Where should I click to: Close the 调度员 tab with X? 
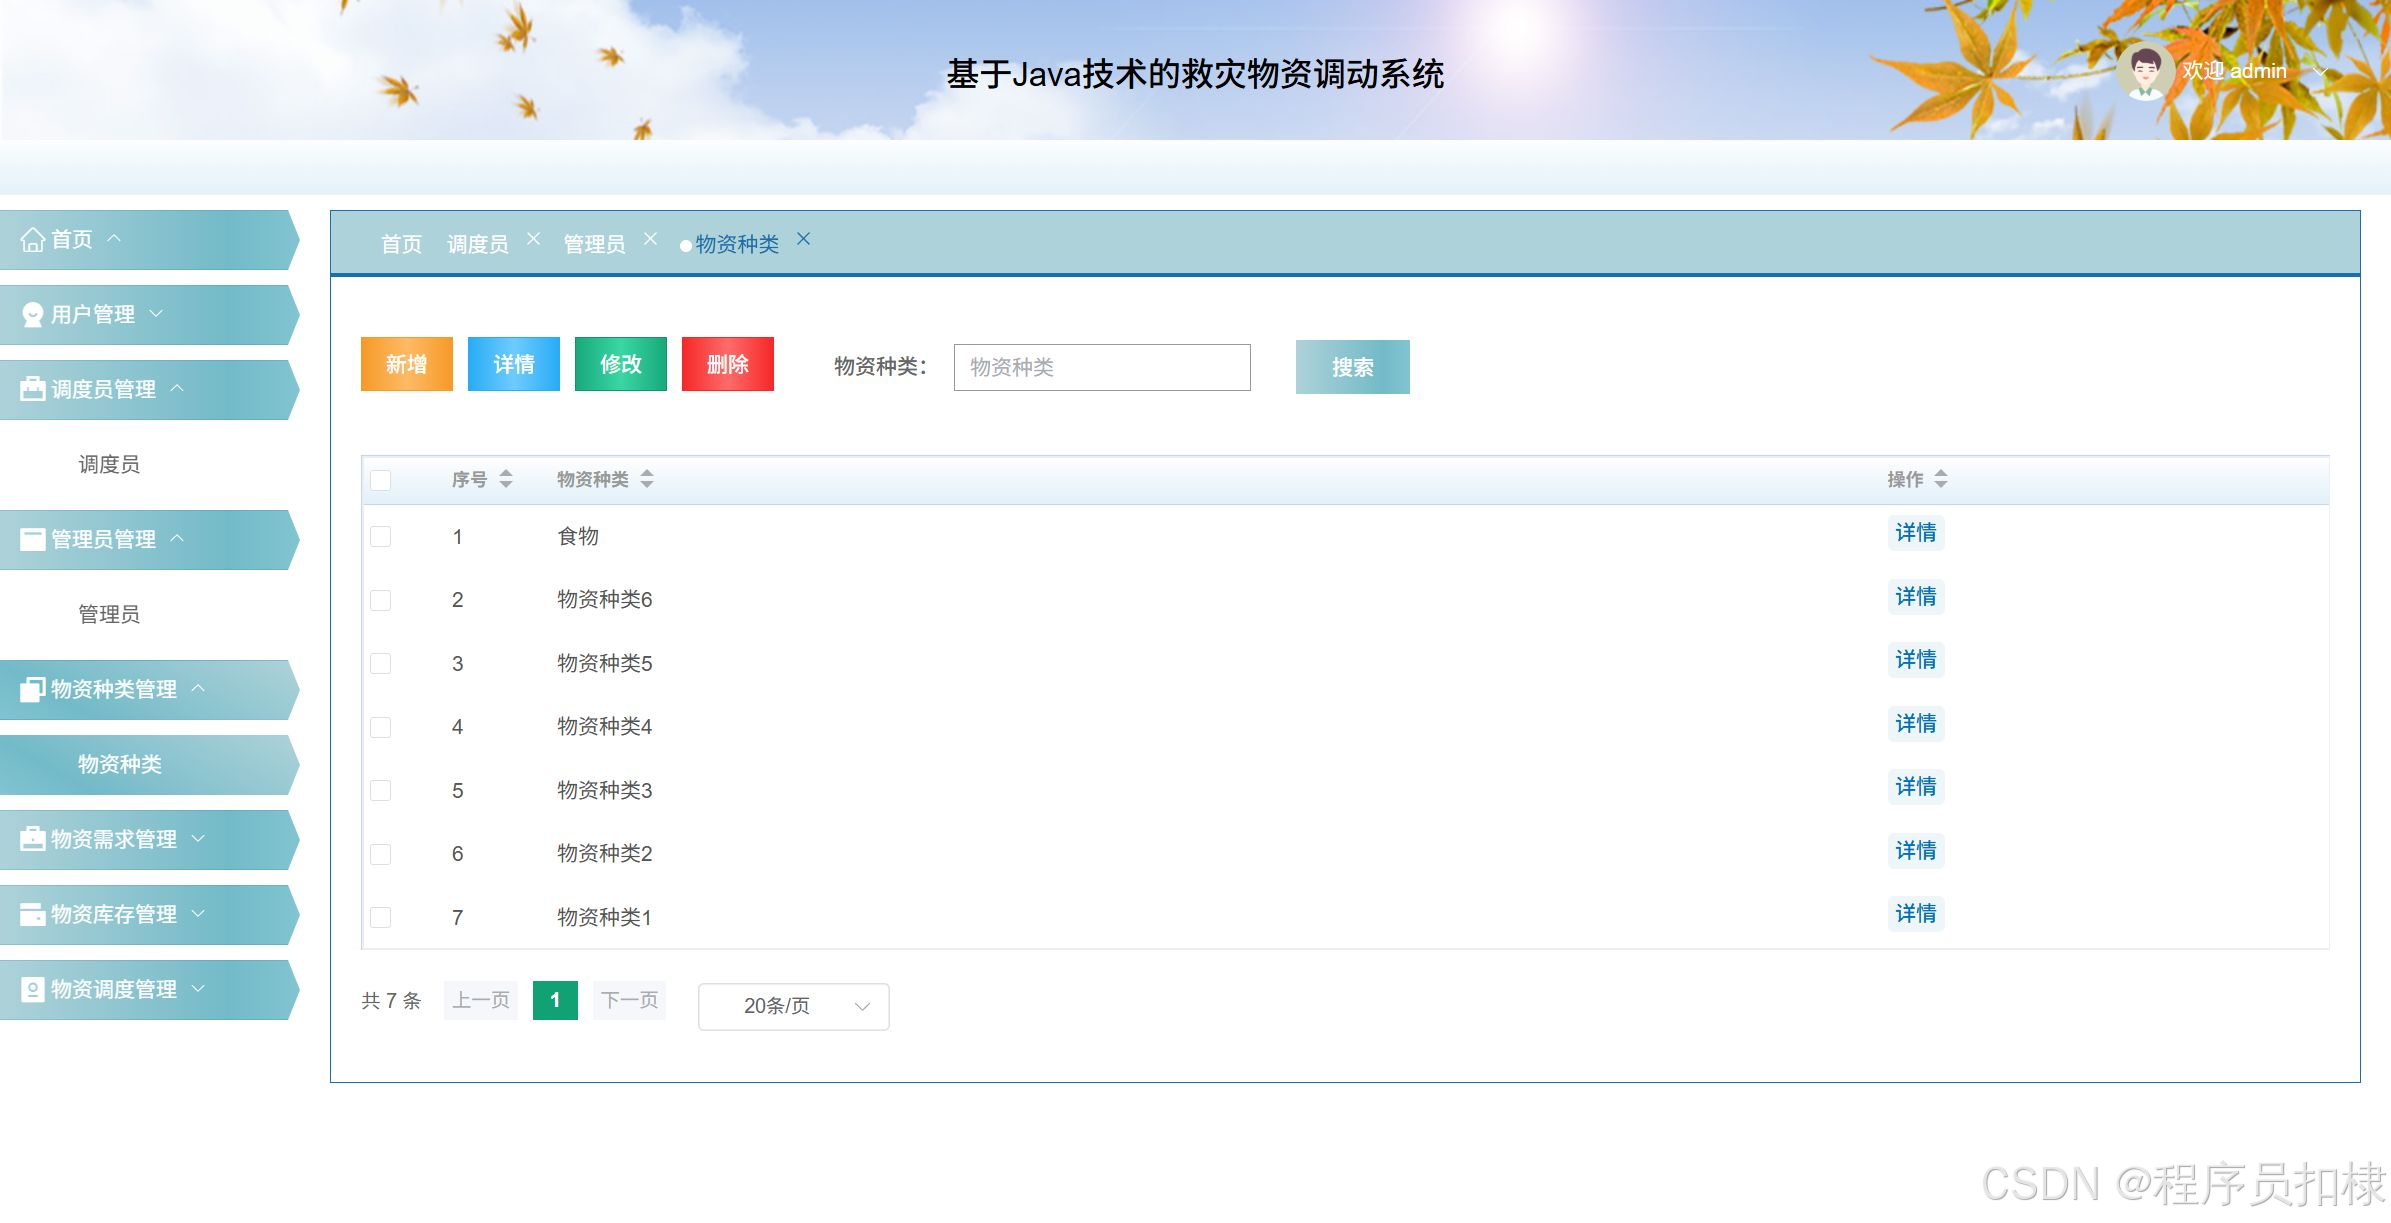[x=533, y=239]
